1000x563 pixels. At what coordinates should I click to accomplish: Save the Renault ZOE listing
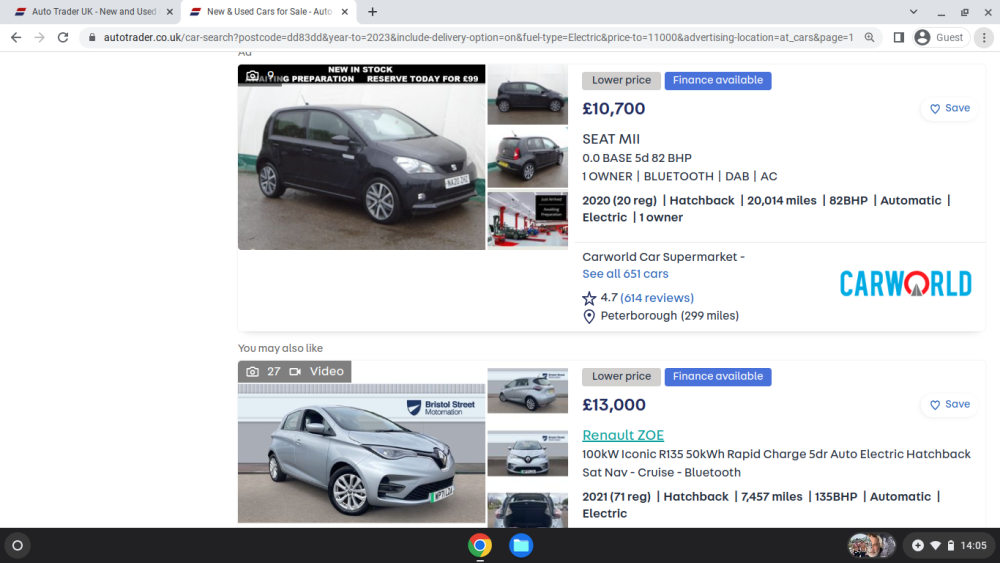point(950,404)
